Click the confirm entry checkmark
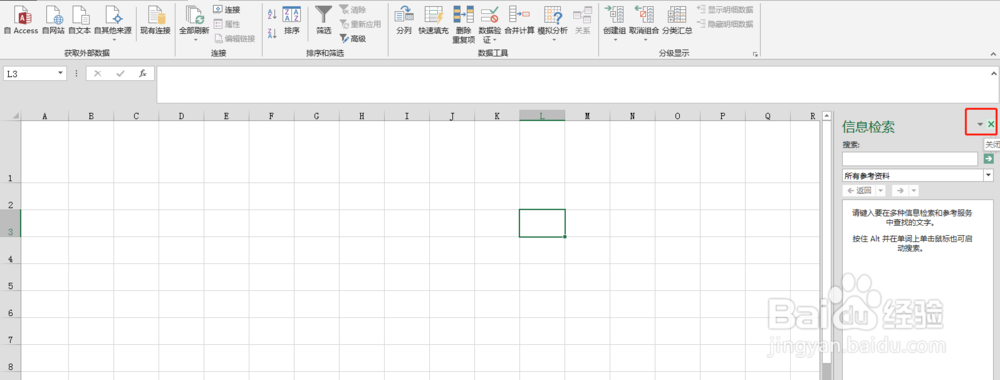Image resolution: width=1000 pixels, height=380 pixels. click(x=120, y=74)
